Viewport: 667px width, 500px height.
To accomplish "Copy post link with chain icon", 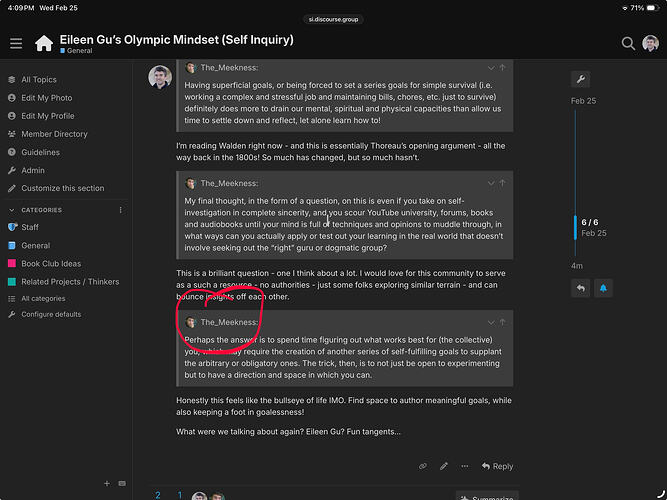I will pos(422,466).
